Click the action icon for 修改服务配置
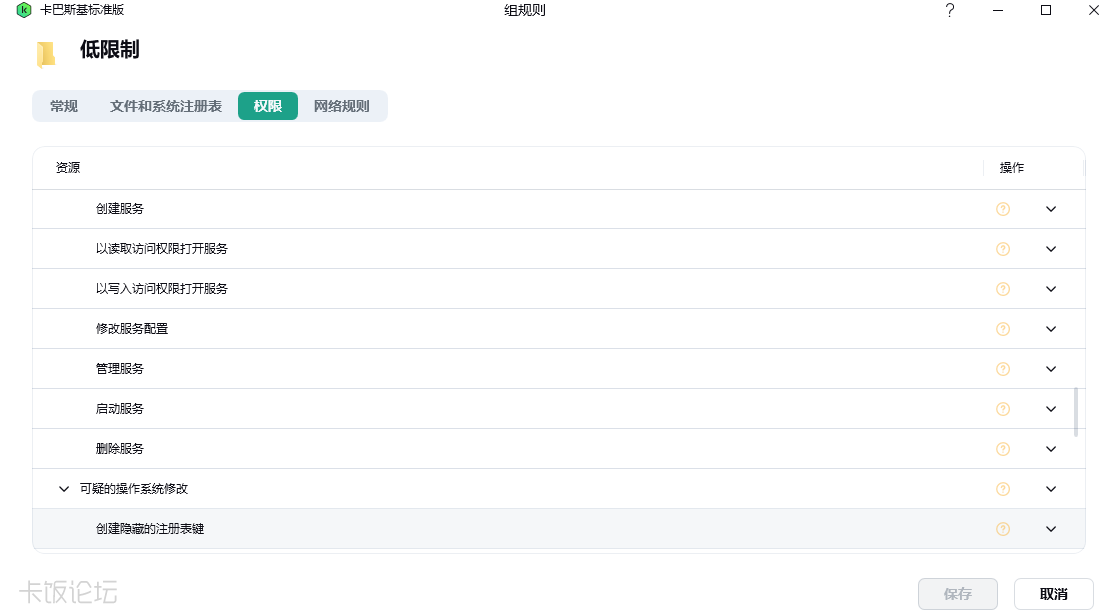1107x615 pixels. [1003, 329]
